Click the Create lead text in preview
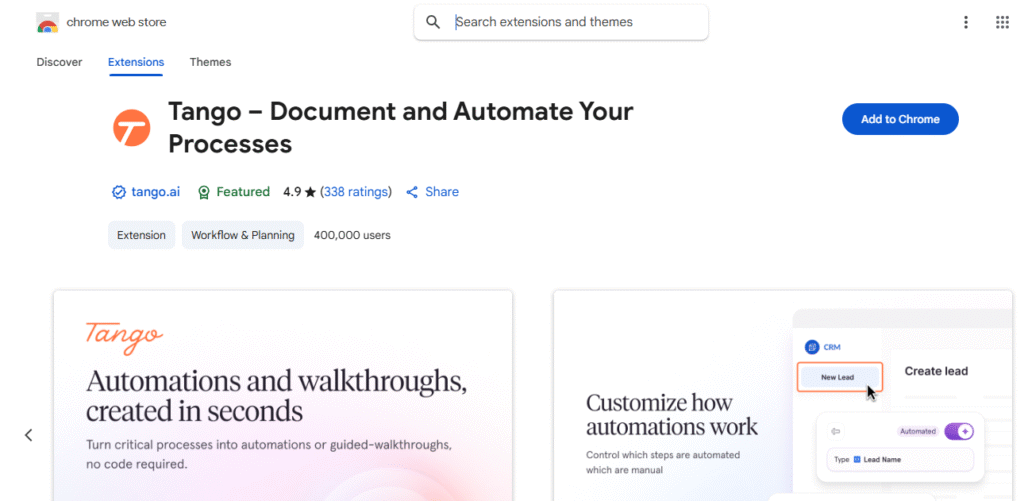 [936, 371]
